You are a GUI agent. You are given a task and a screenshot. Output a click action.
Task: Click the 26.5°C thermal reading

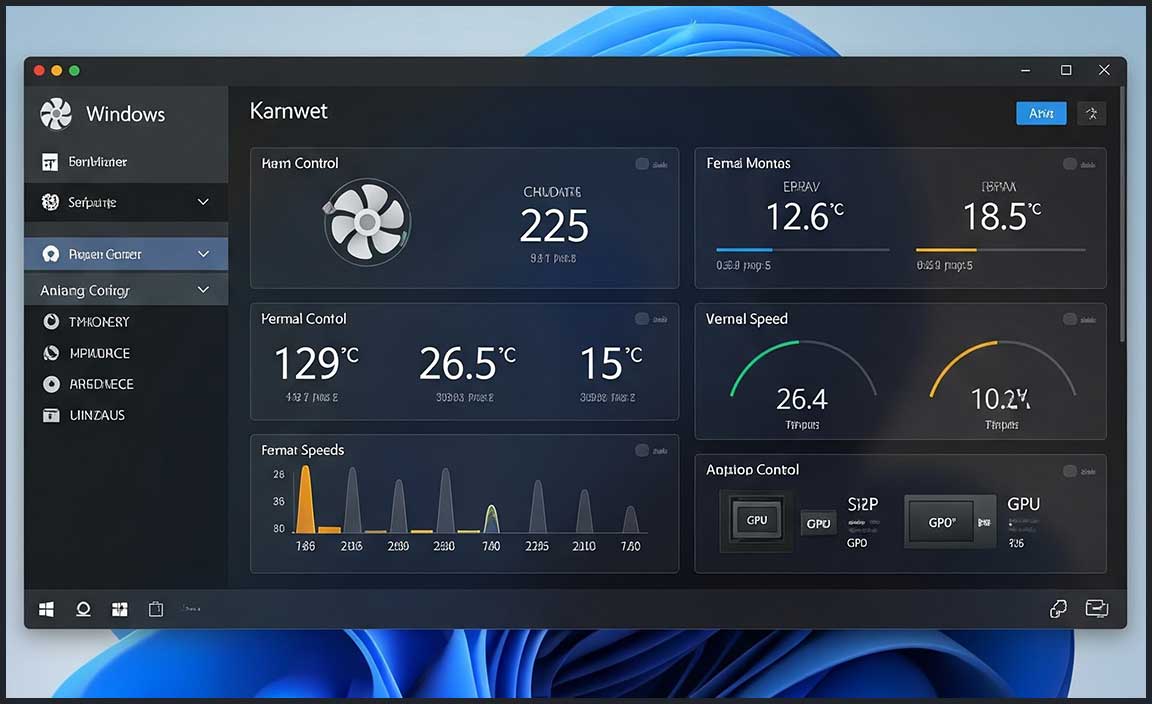point(467,363)
